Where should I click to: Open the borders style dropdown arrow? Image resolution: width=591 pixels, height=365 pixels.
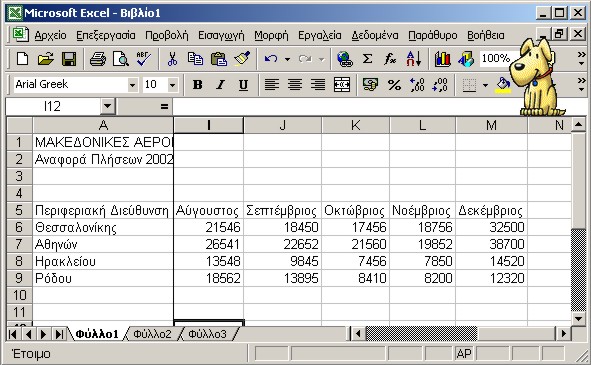pos(485,86)
